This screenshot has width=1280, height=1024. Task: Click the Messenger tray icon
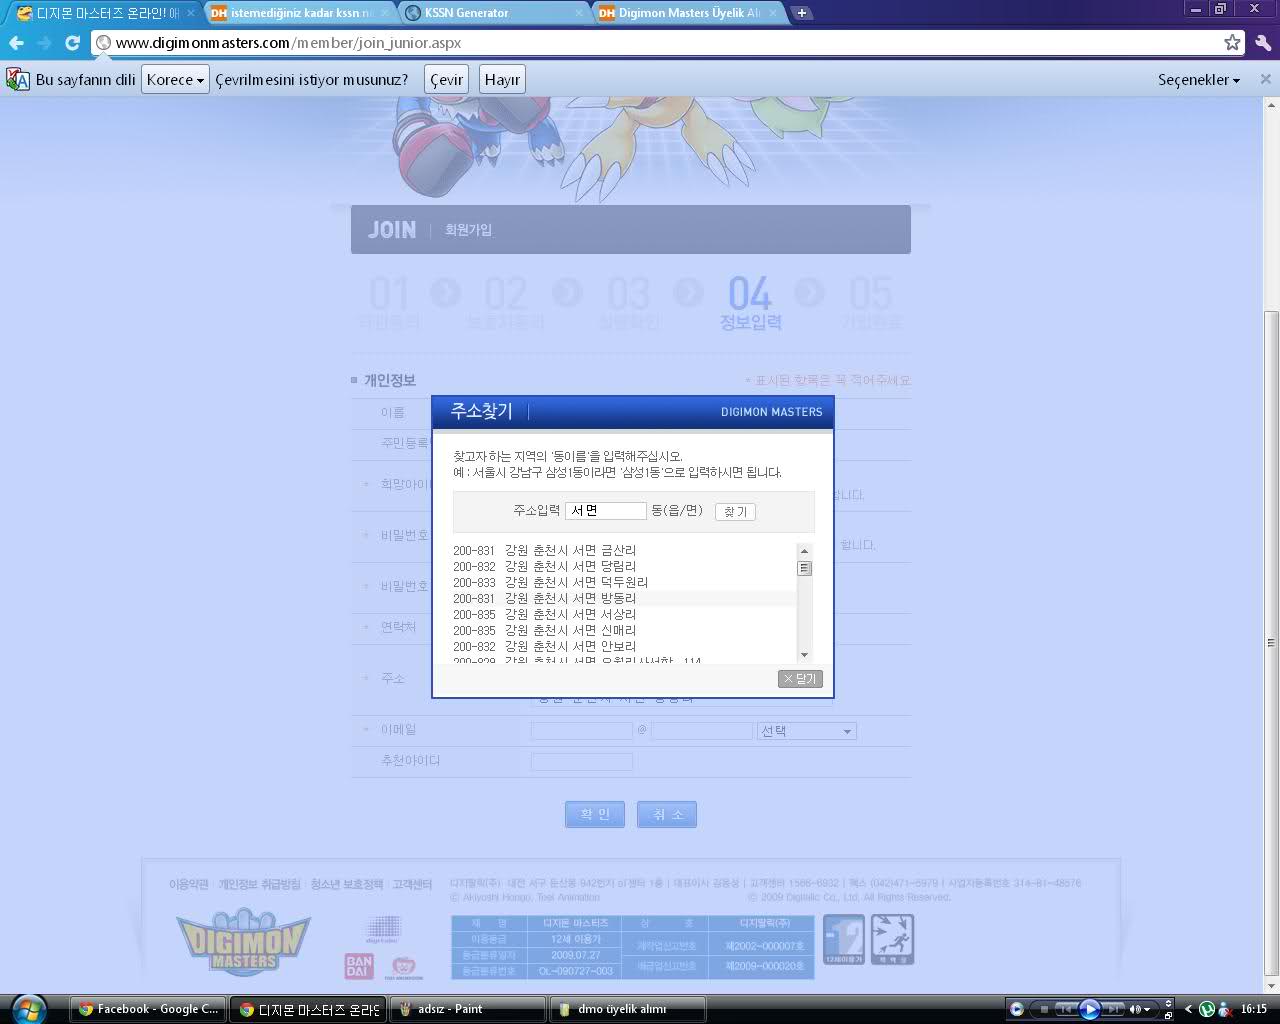coord(1223,1009)
